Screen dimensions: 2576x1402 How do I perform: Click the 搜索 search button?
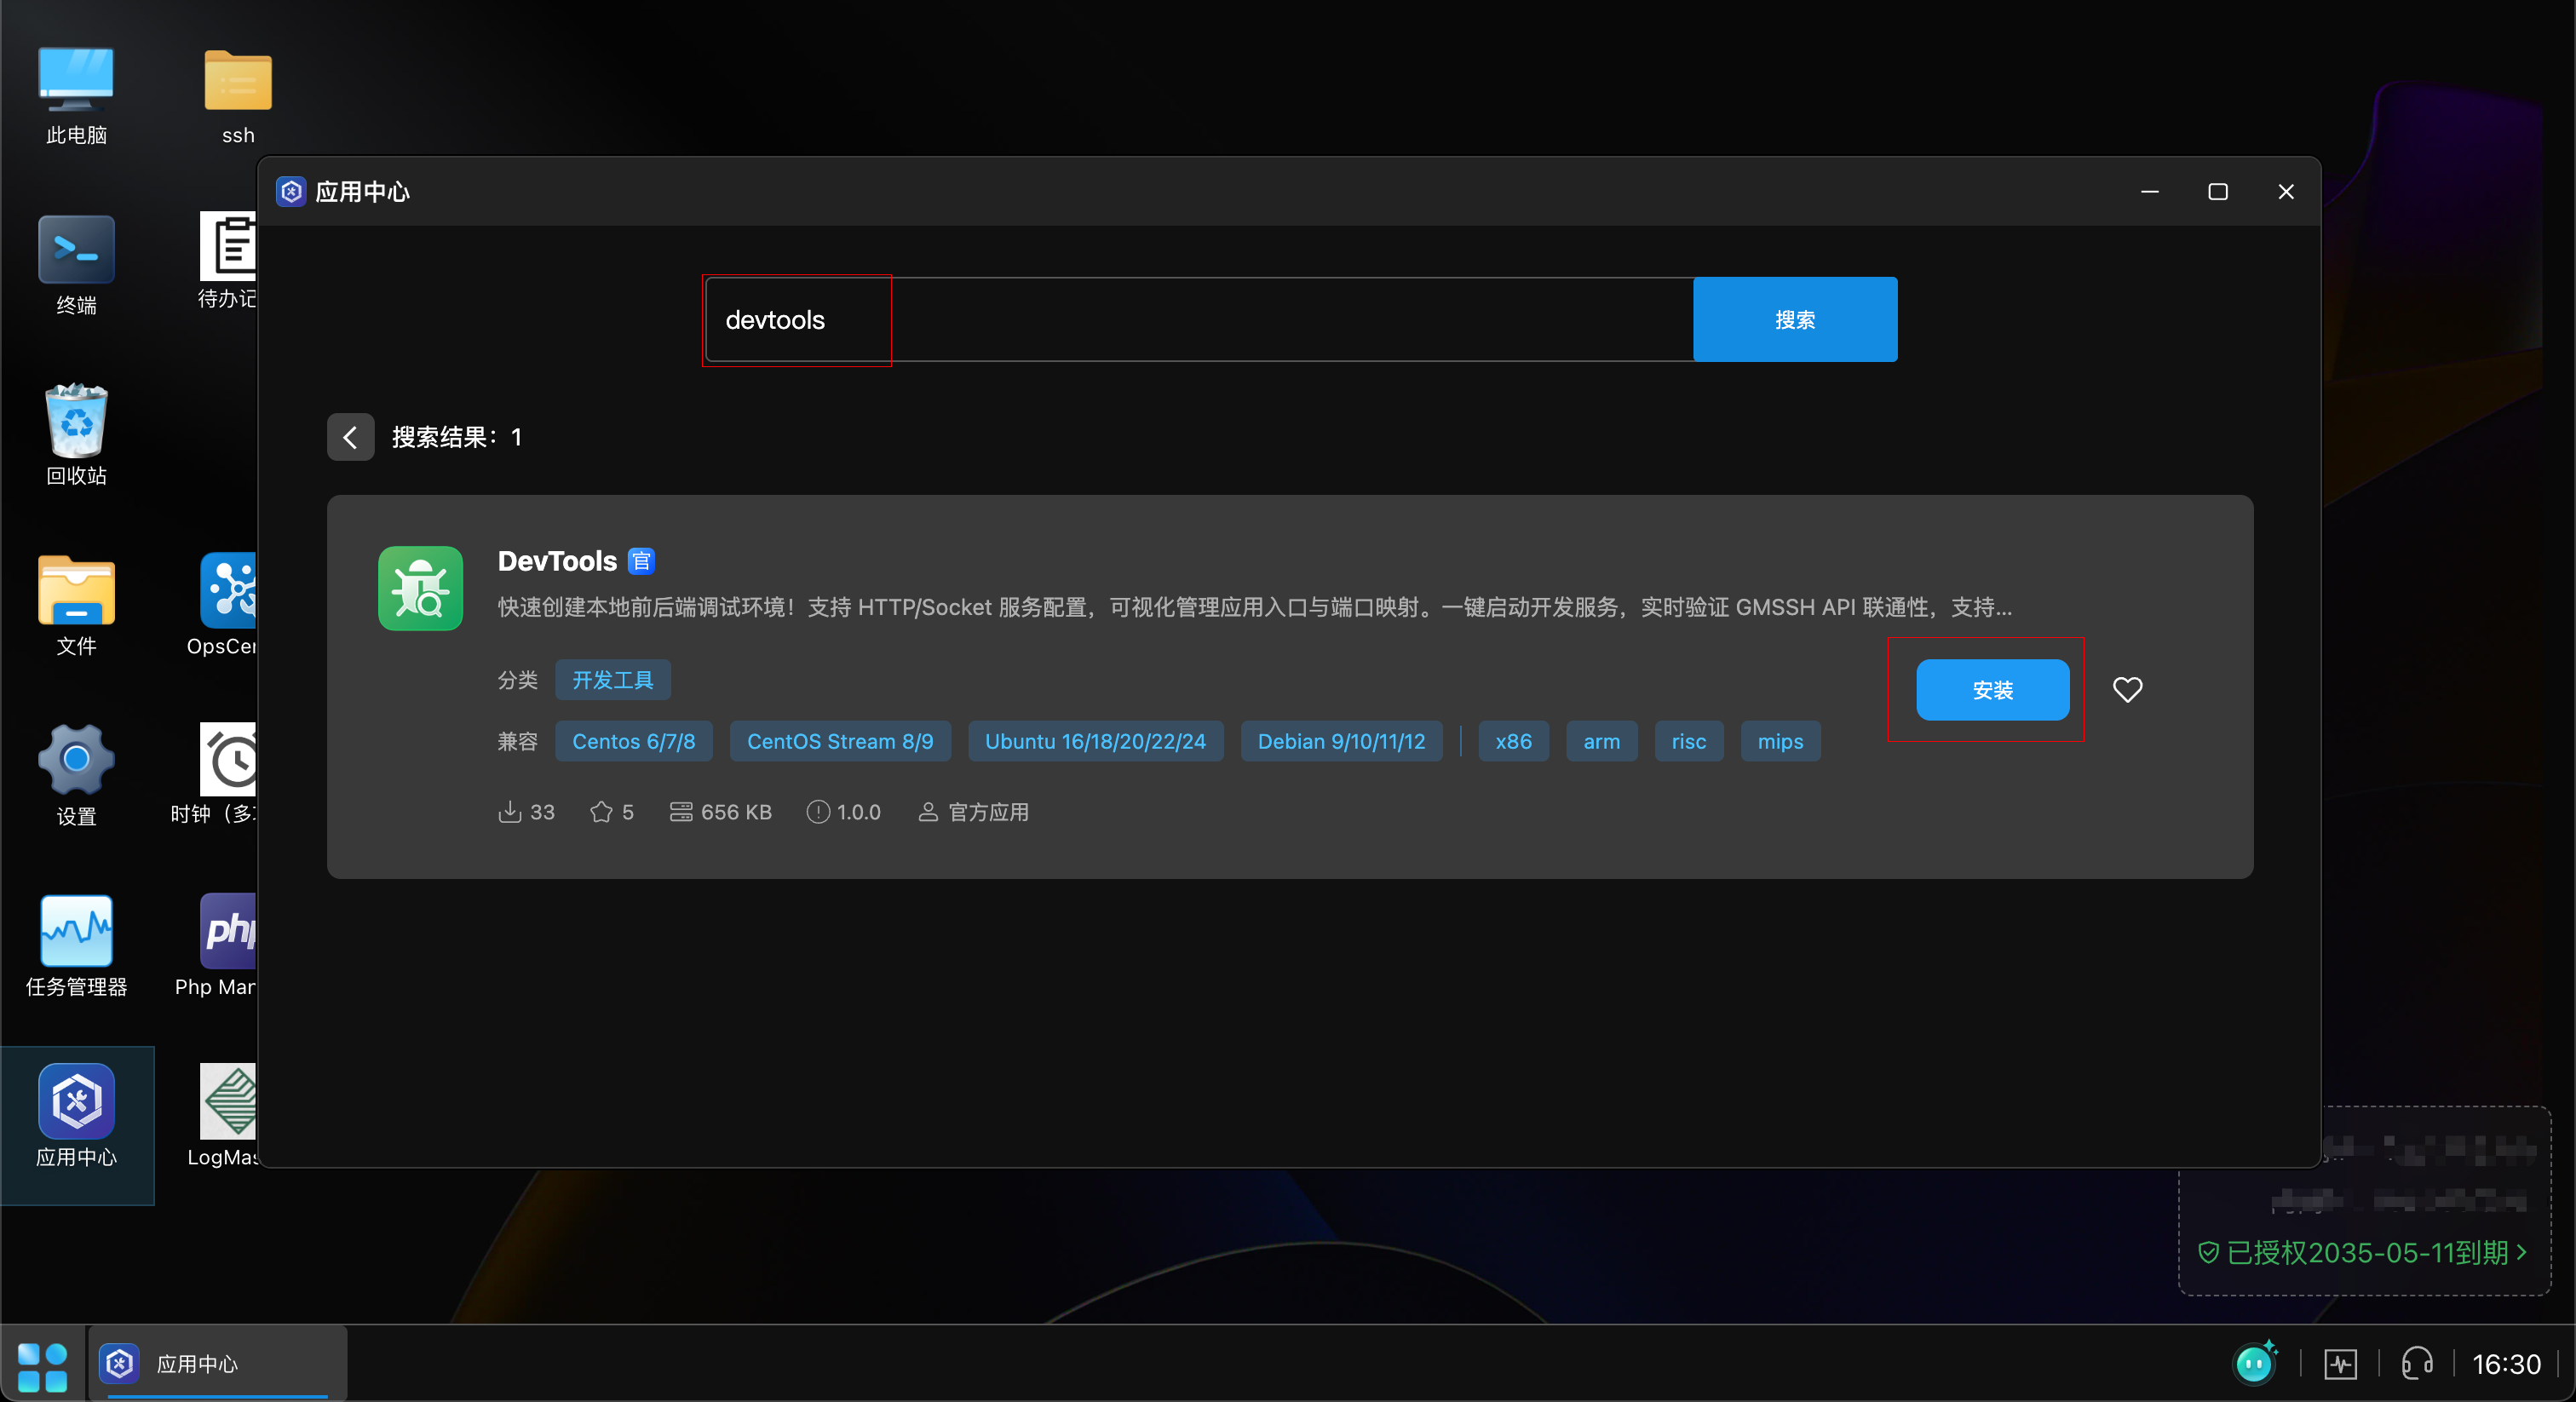tap(1794, 319)
